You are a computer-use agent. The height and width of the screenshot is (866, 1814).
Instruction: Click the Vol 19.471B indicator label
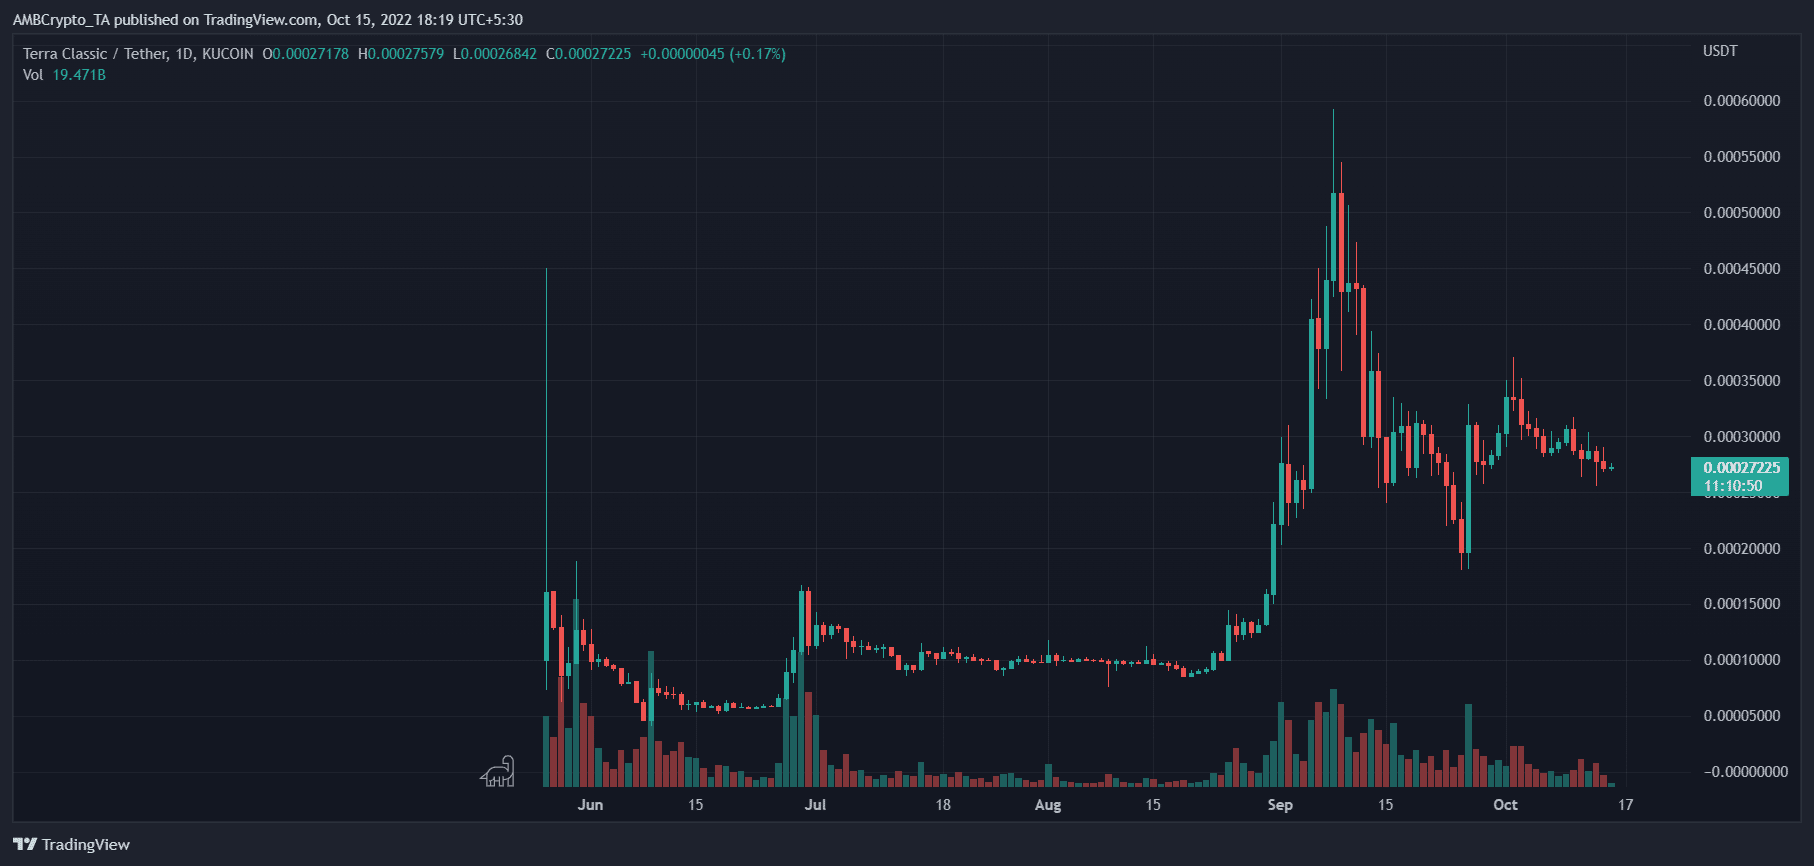[x=64, y=75]
